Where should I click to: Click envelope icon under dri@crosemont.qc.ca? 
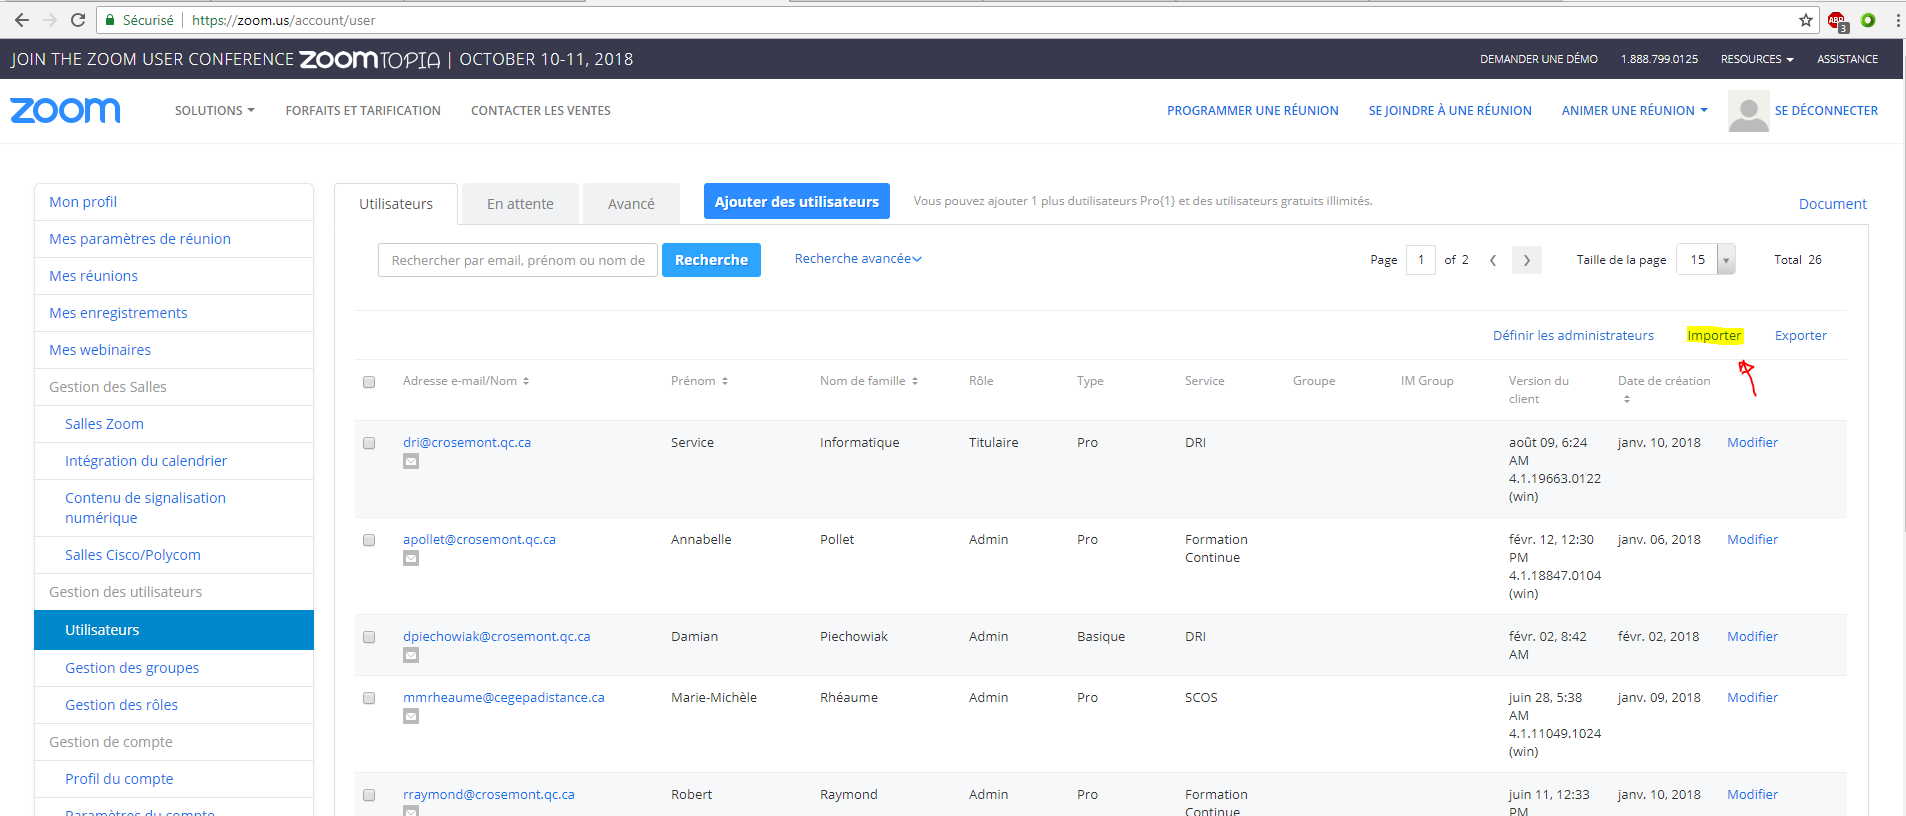pos(411,462)
